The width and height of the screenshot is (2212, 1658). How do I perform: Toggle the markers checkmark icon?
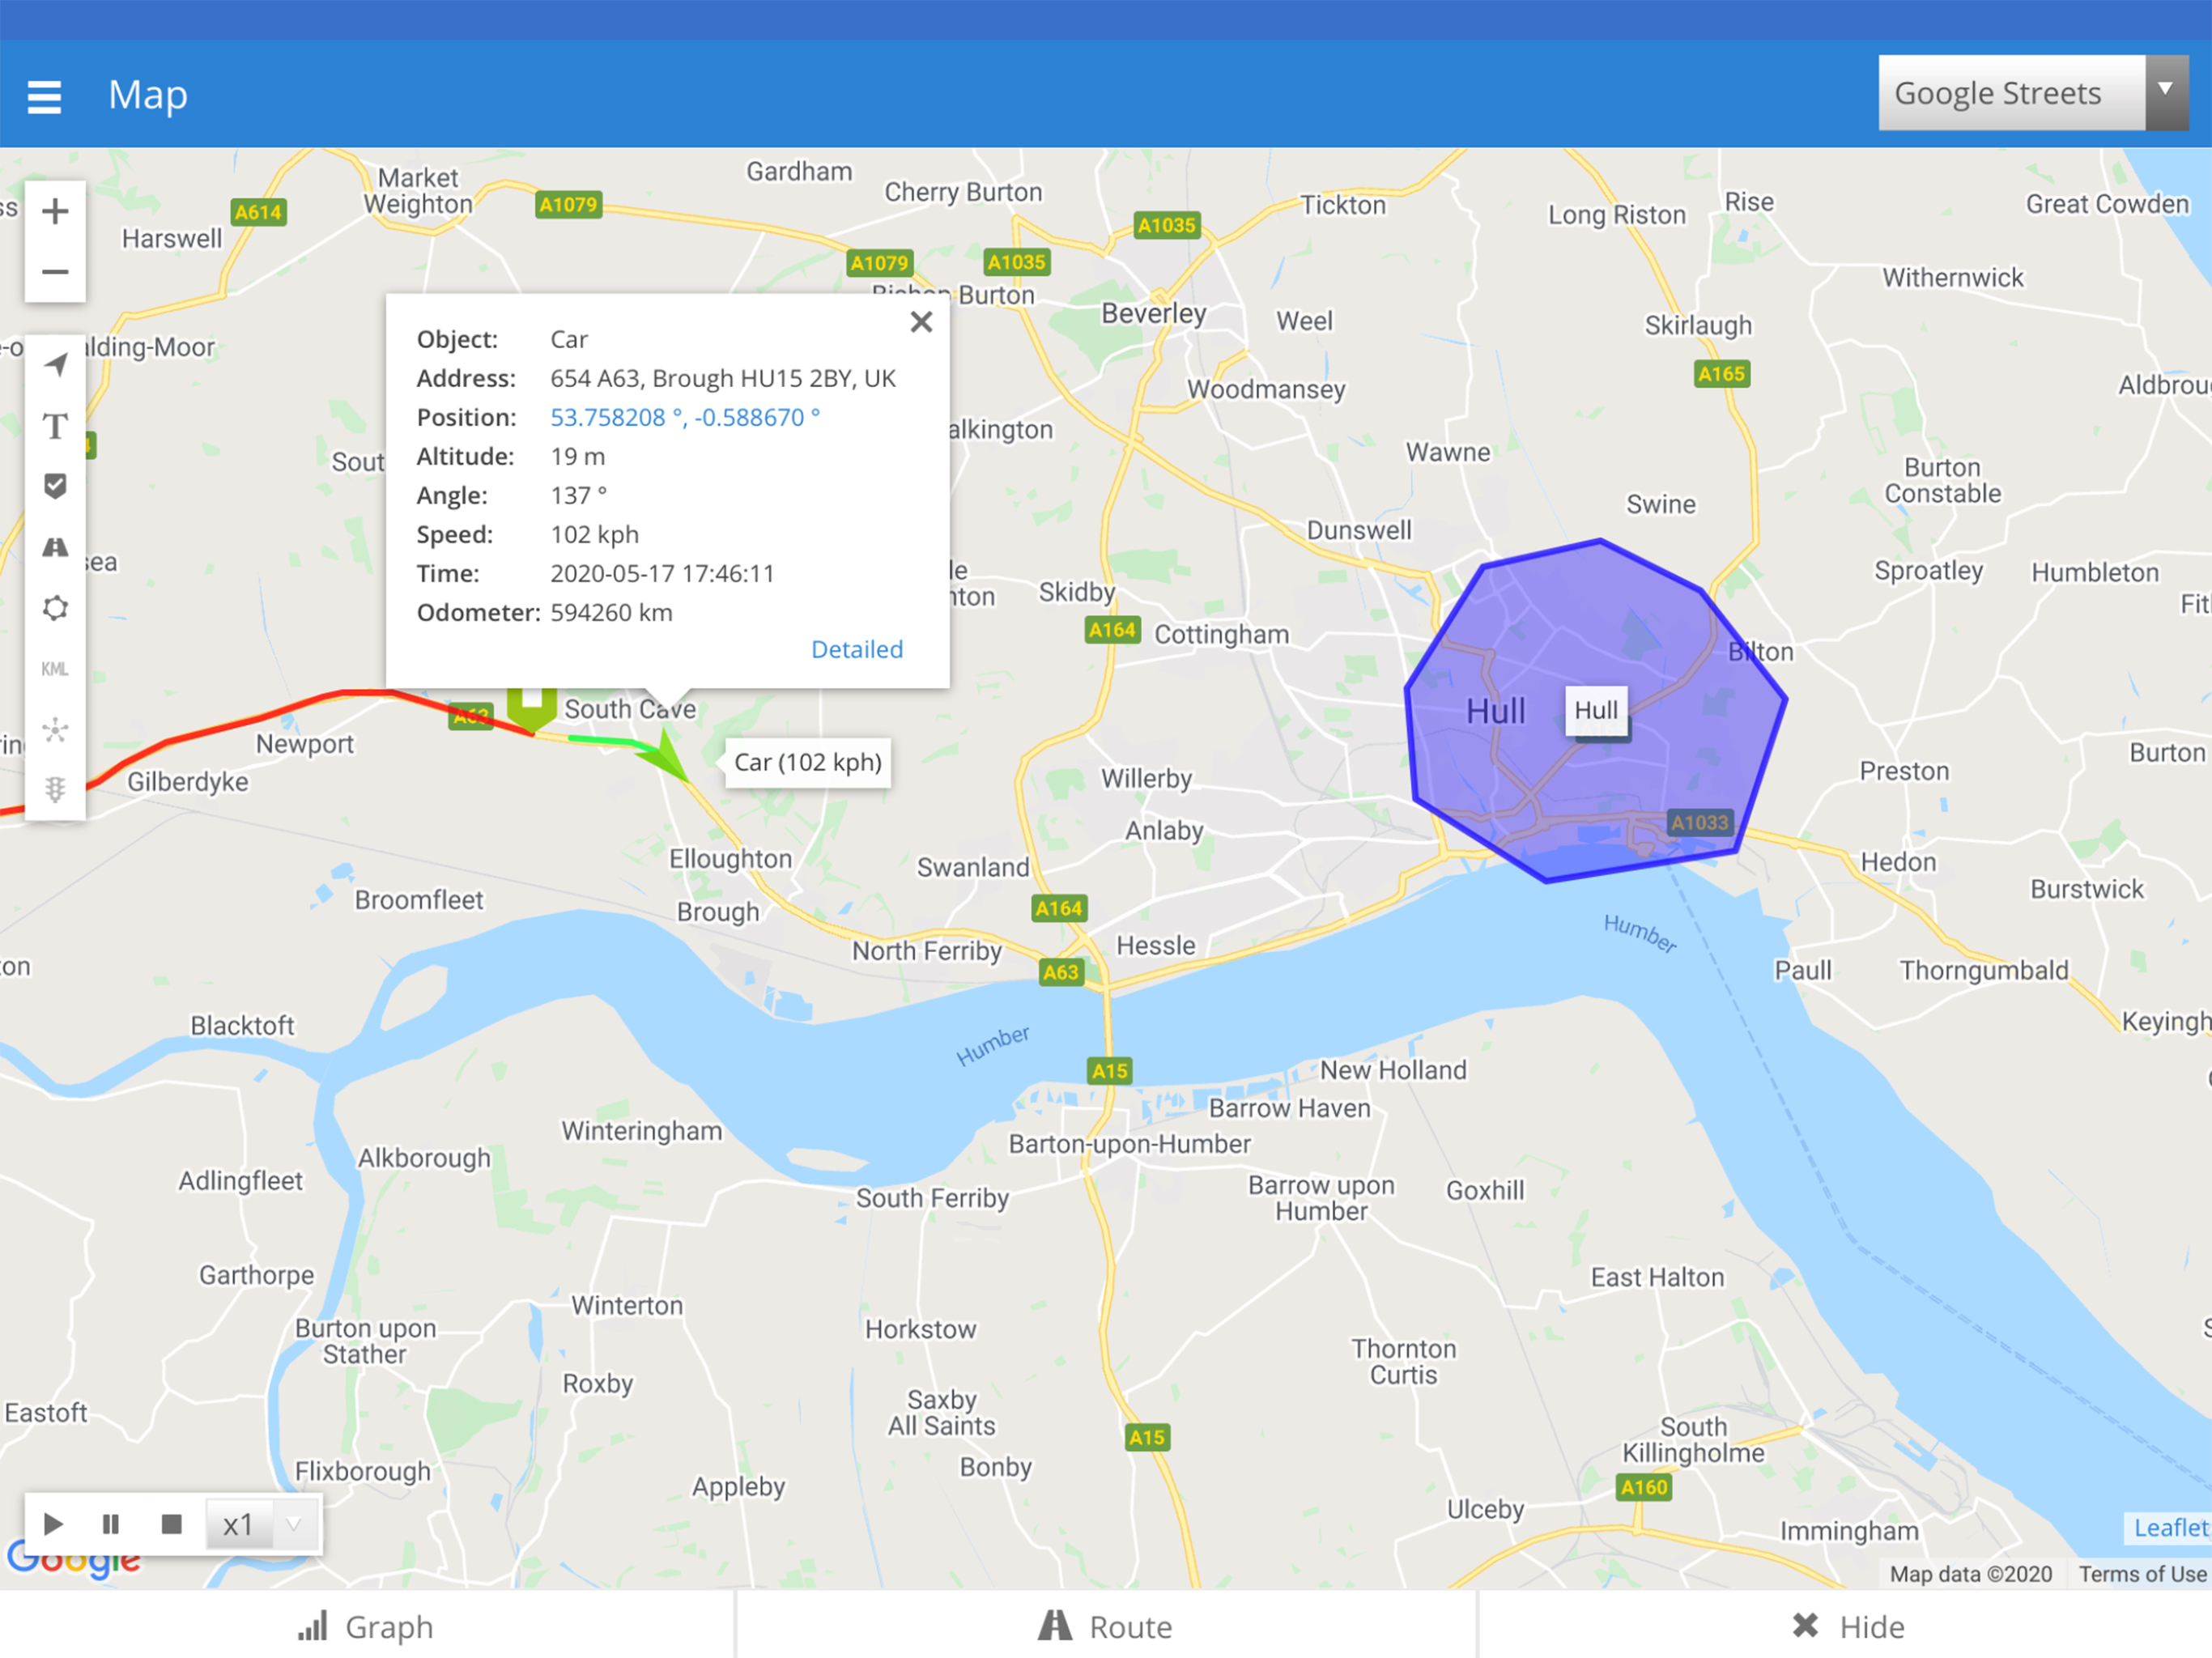[56, 486]
